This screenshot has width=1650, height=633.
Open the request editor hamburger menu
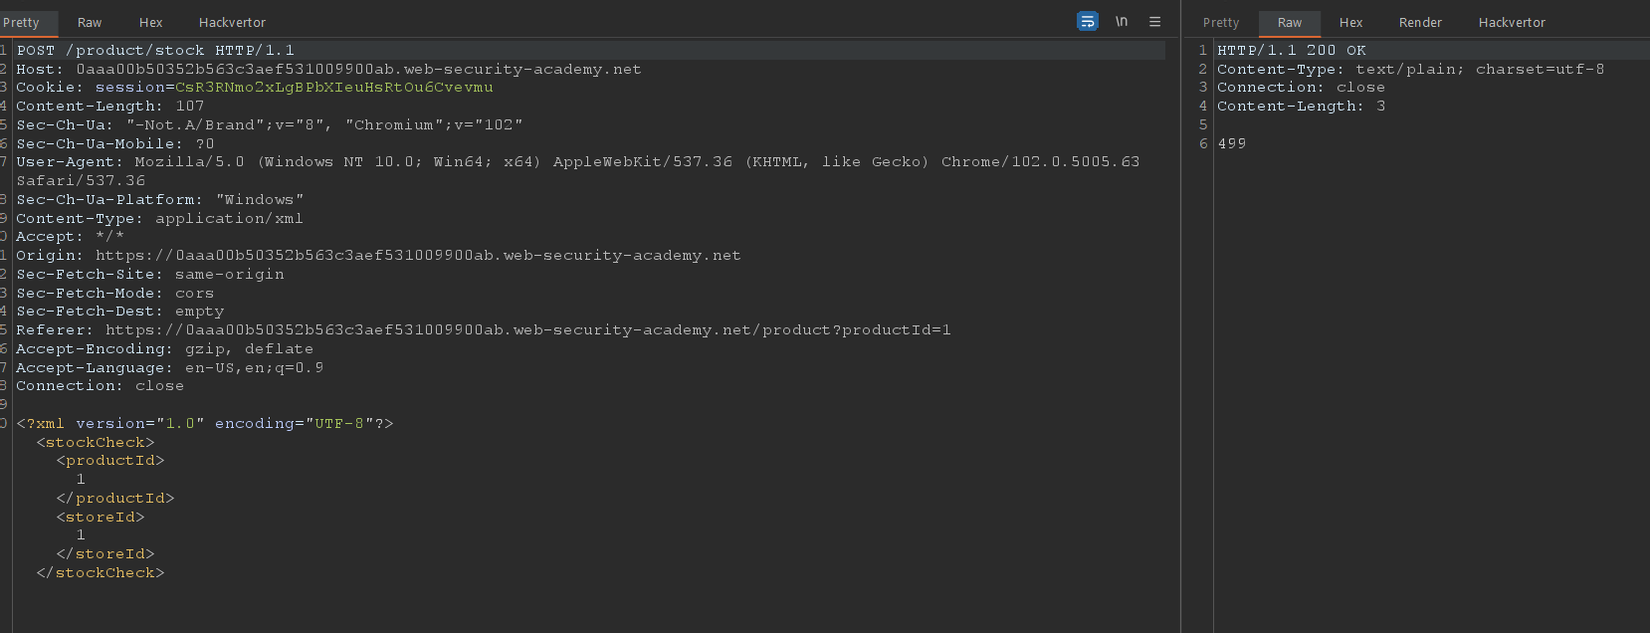tap(1155, 21)
